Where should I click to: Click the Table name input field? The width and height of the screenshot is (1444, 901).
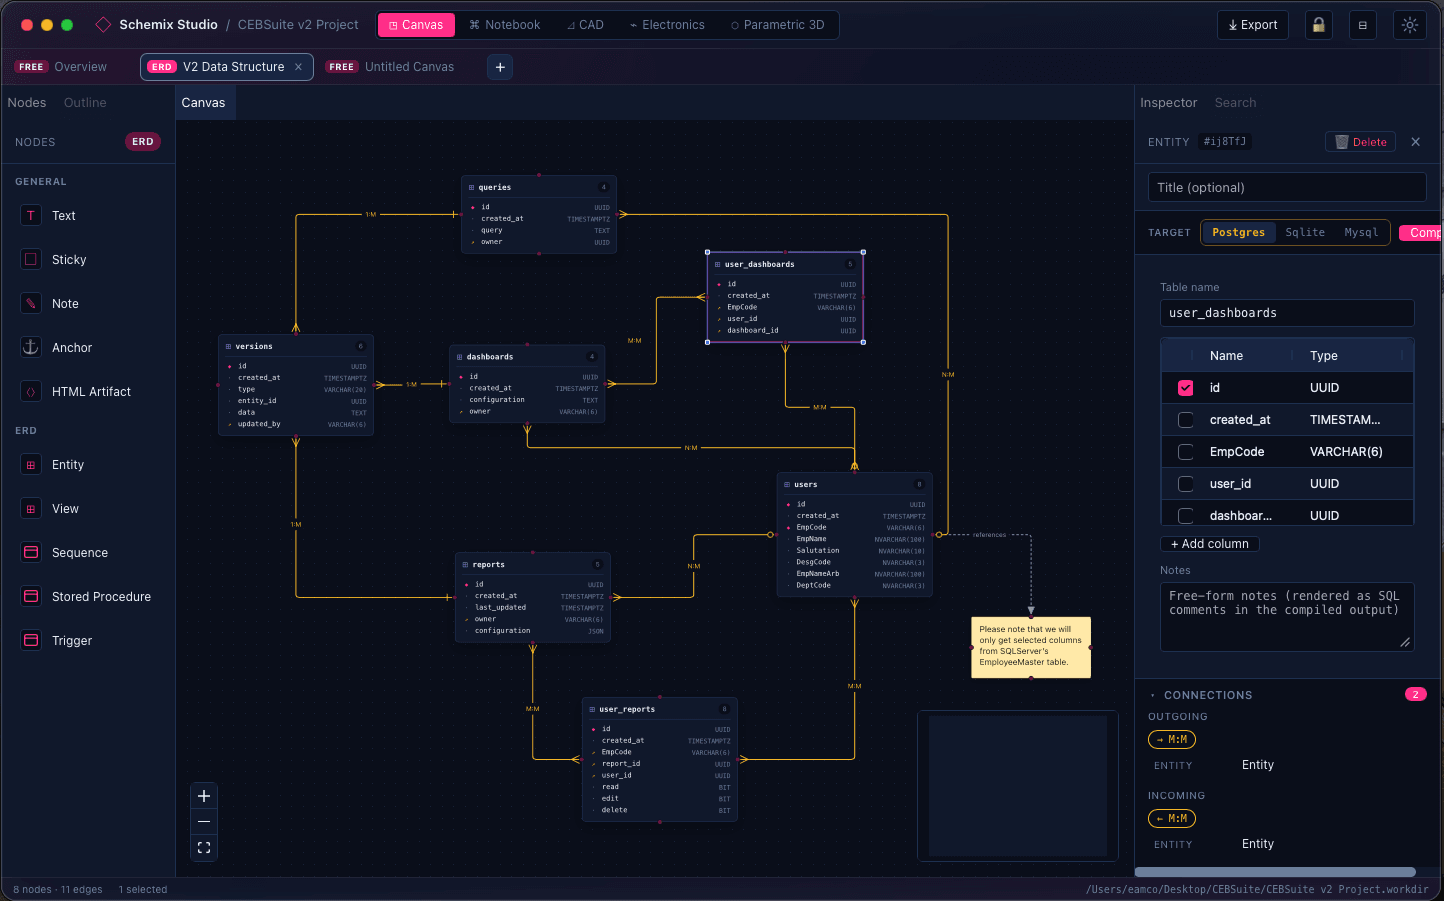1287,313
